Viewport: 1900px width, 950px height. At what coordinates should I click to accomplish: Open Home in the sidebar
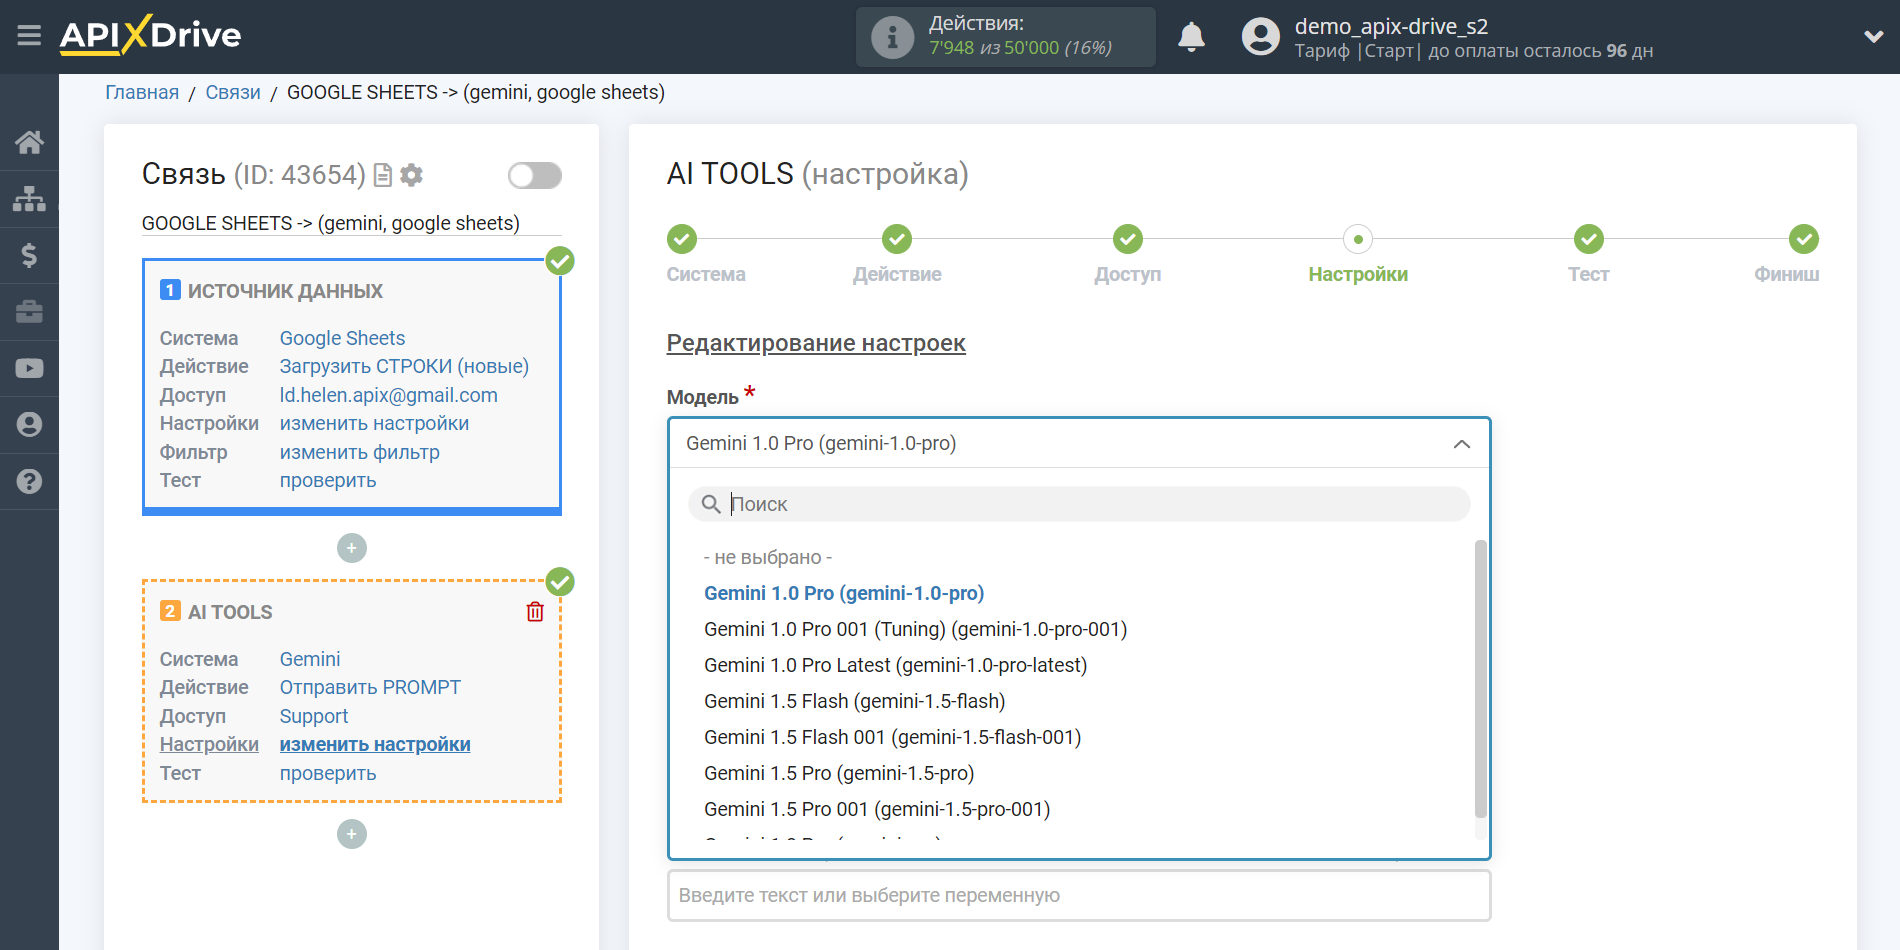pos(29,143)
